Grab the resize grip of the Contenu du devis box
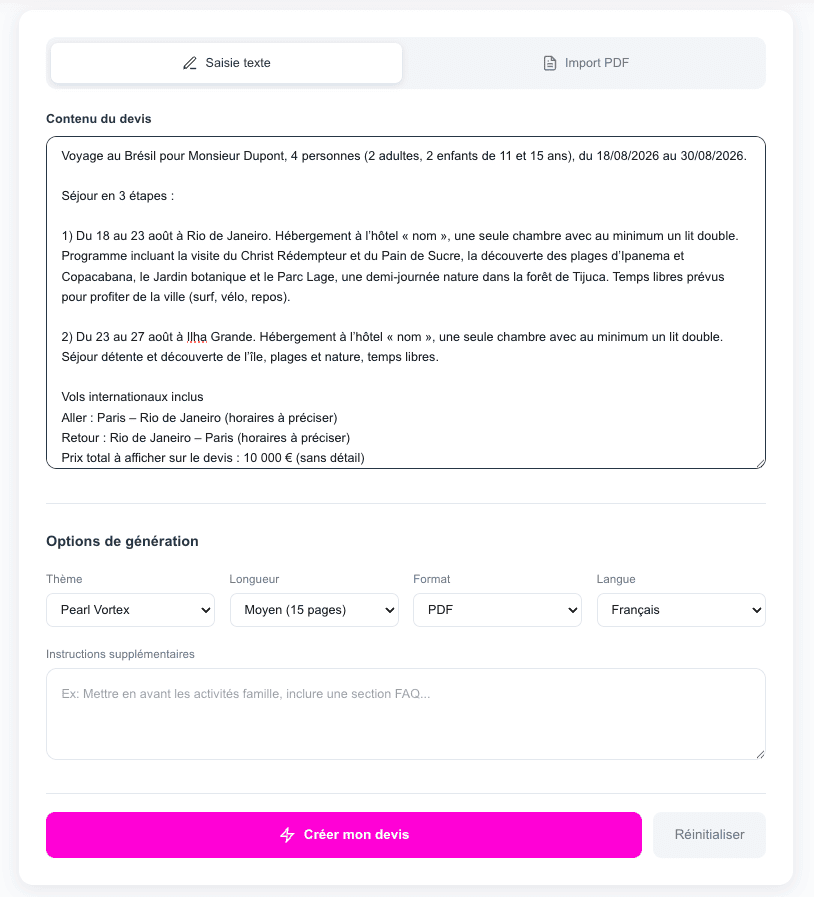Viewport: 814px width, 897px height. point(760,463)
